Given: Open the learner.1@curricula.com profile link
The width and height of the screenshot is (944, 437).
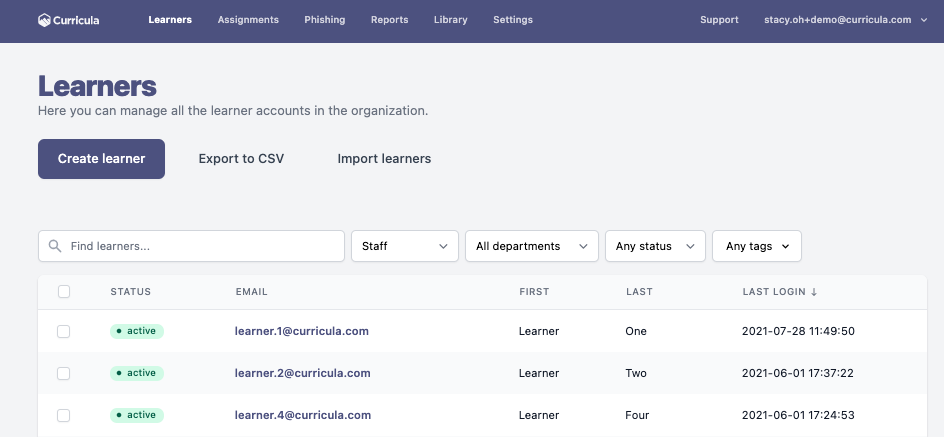Looking at the screenshot, I should [302, 331].
